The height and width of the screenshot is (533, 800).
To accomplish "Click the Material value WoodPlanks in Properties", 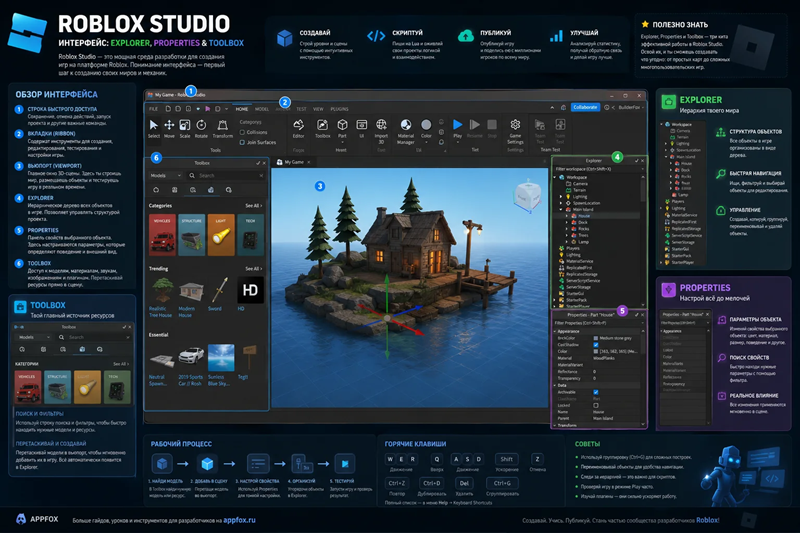I will [x=604, y=358].
